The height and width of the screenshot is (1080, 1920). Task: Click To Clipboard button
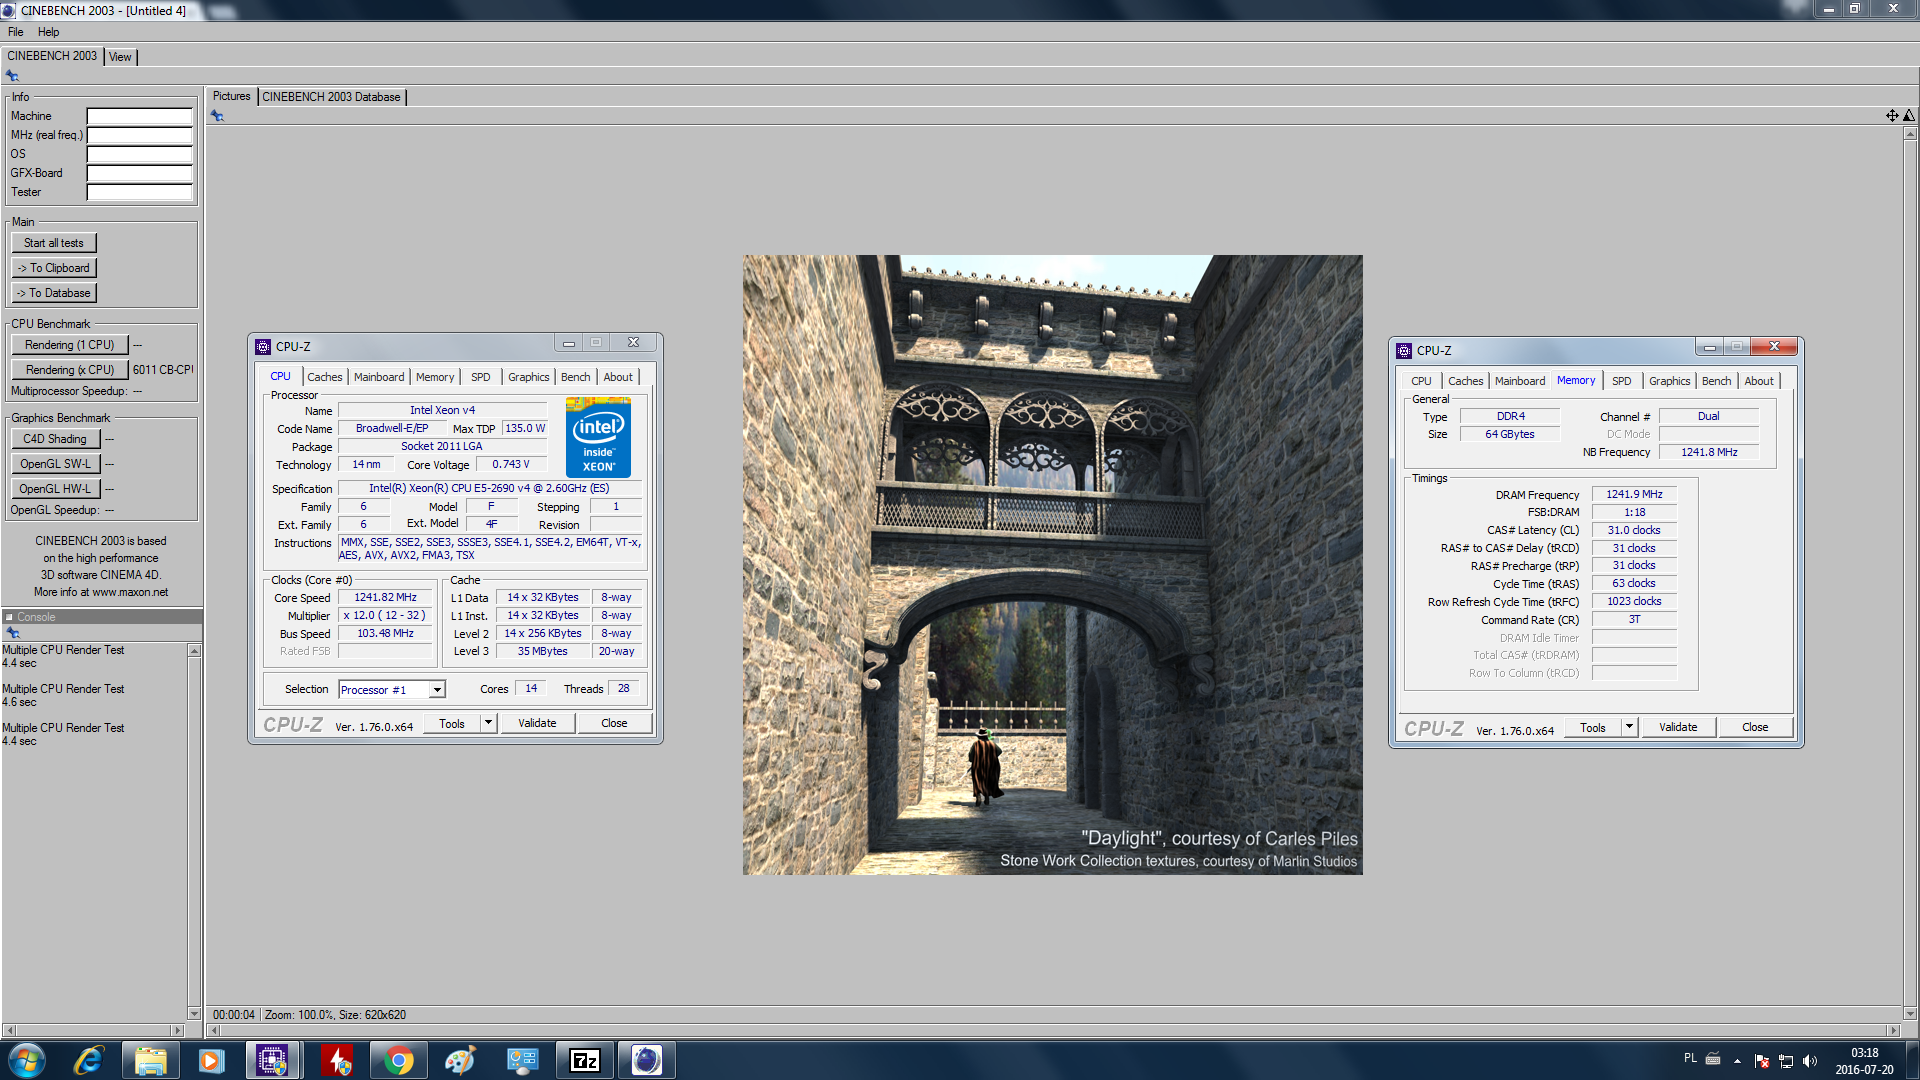pos(54,268)
